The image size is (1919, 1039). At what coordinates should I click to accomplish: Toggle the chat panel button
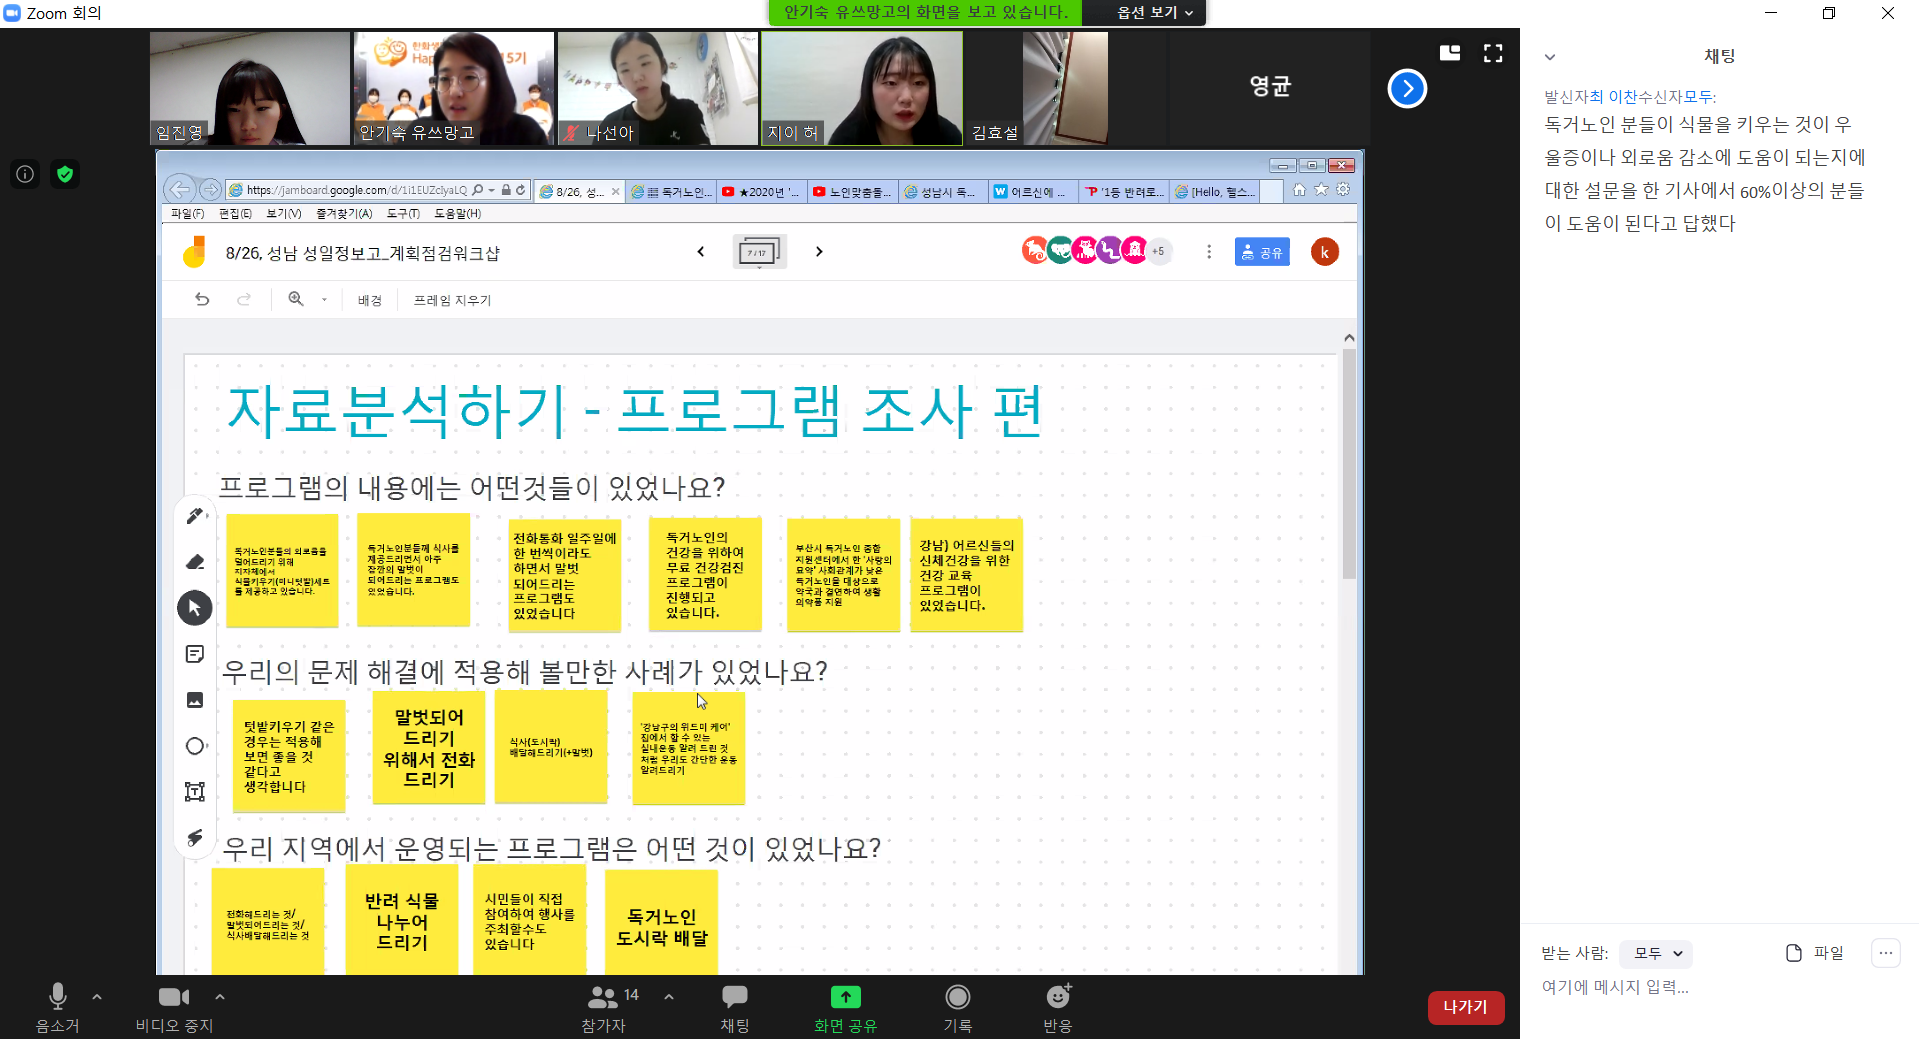tap(735, 1007)
